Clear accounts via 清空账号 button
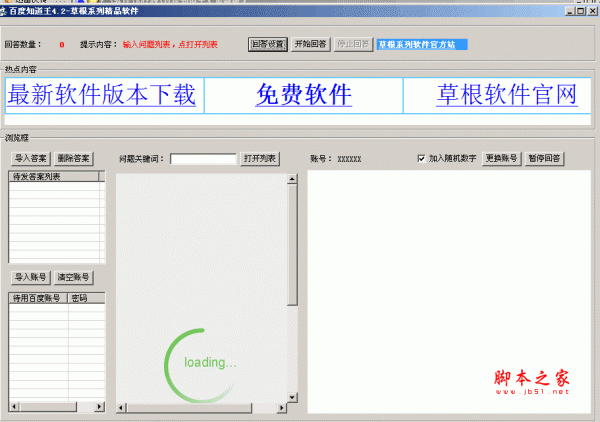This screenshot has width=600, height=422. pyautogui.click(x=73, y=277)
